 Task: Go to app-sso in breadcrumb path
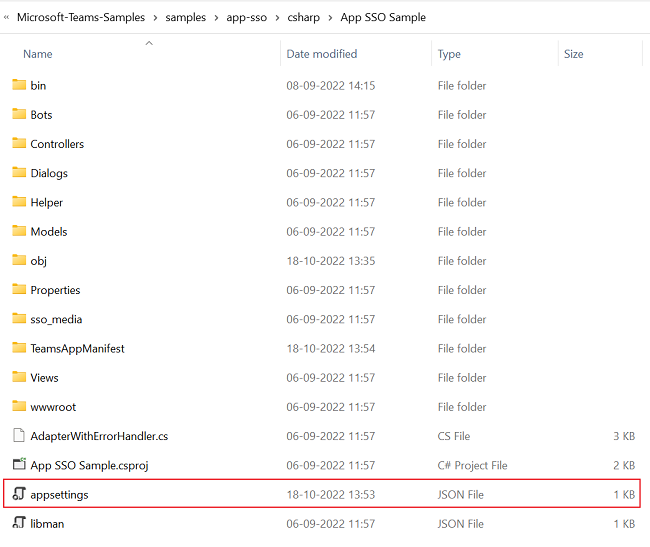coord(246,17)
